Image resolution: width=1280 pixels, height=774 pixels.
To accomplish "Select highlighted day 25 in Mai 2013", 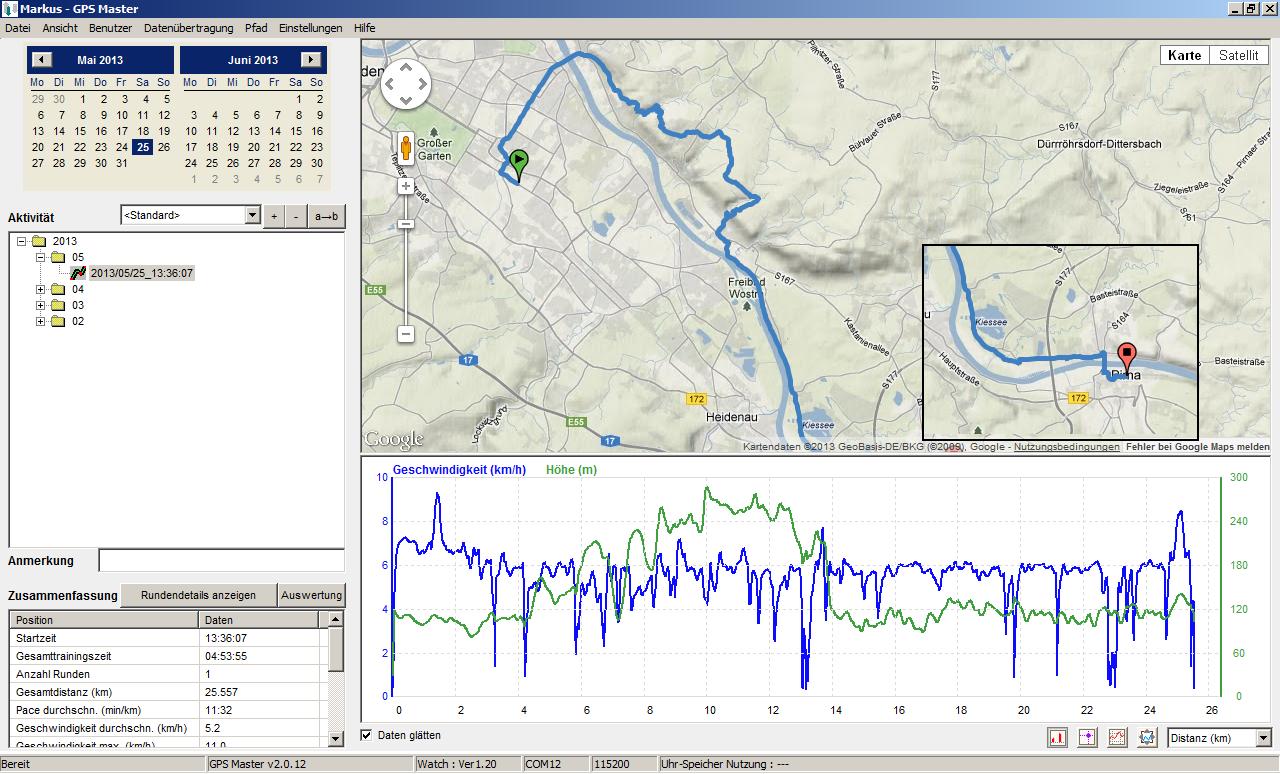I will point(143,147).
